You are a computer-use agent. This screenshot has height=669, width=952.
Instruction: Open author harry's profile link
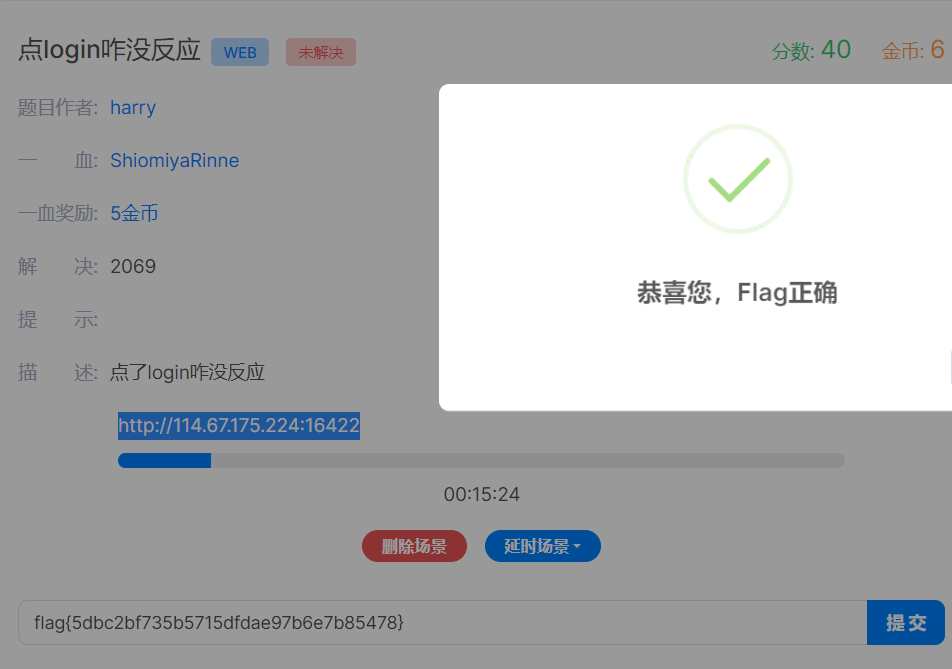pyautogui.click(x=133, y=107)
